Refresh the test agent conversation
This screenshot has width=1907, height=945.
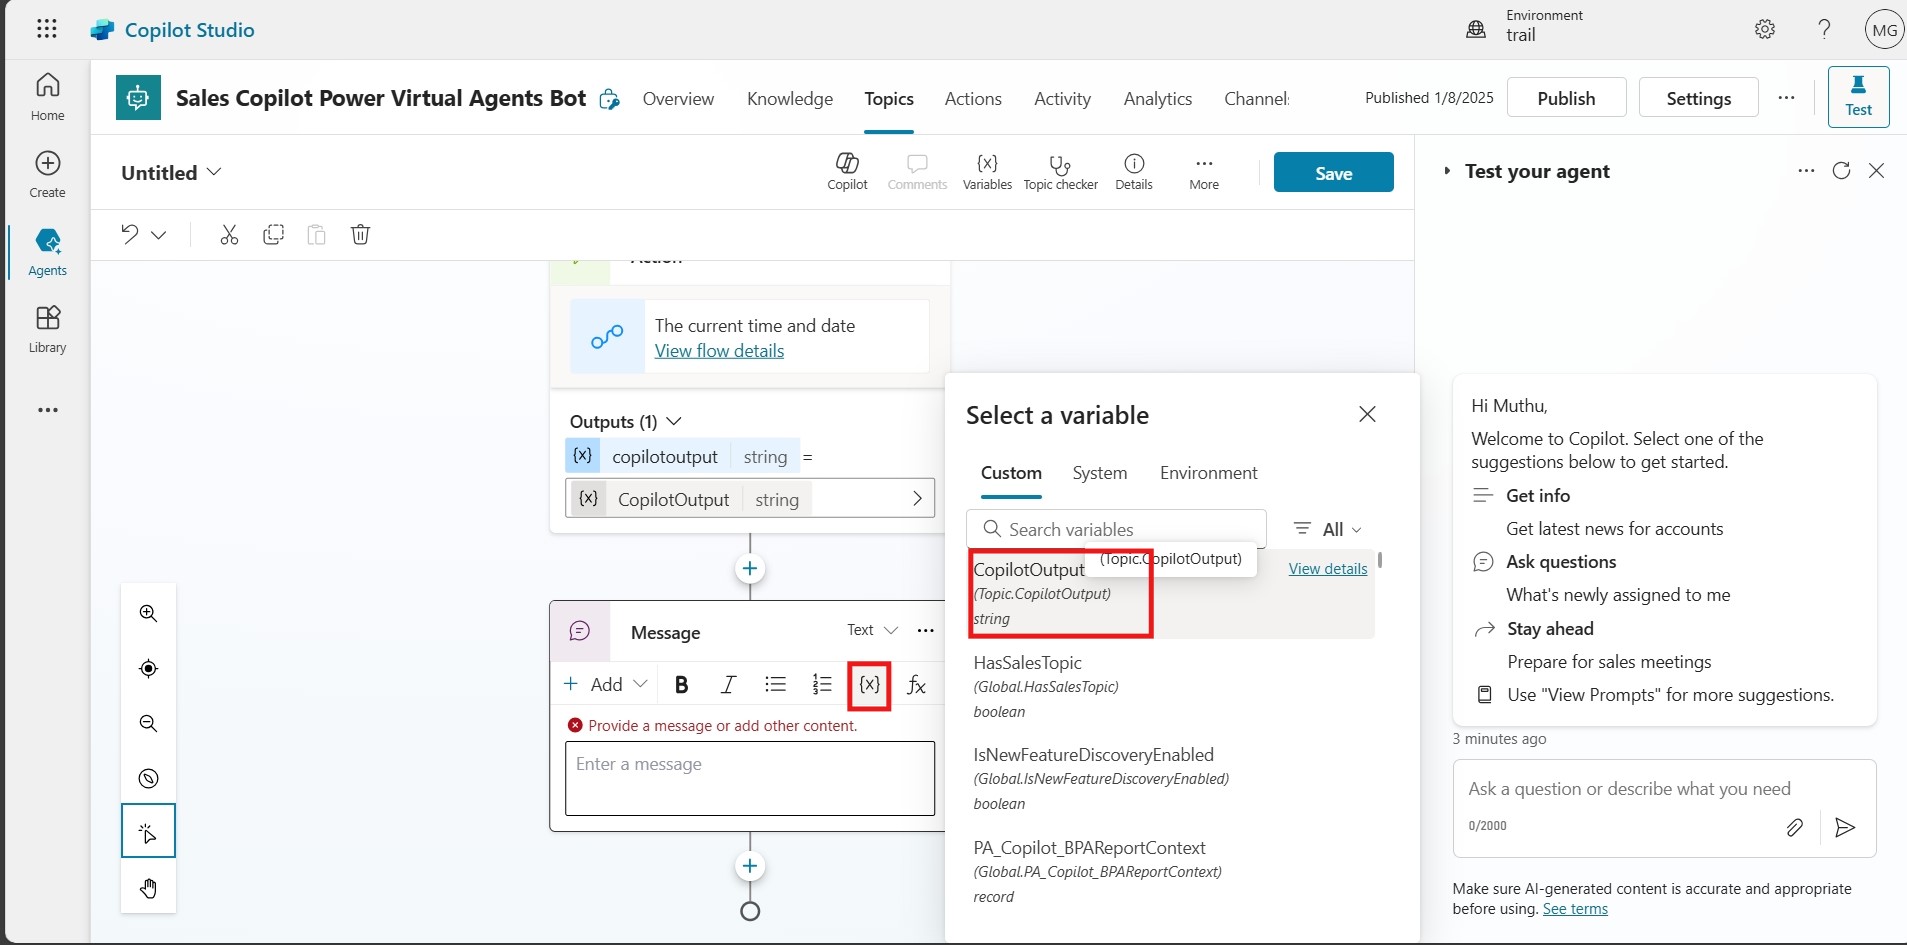[1841, 171]
